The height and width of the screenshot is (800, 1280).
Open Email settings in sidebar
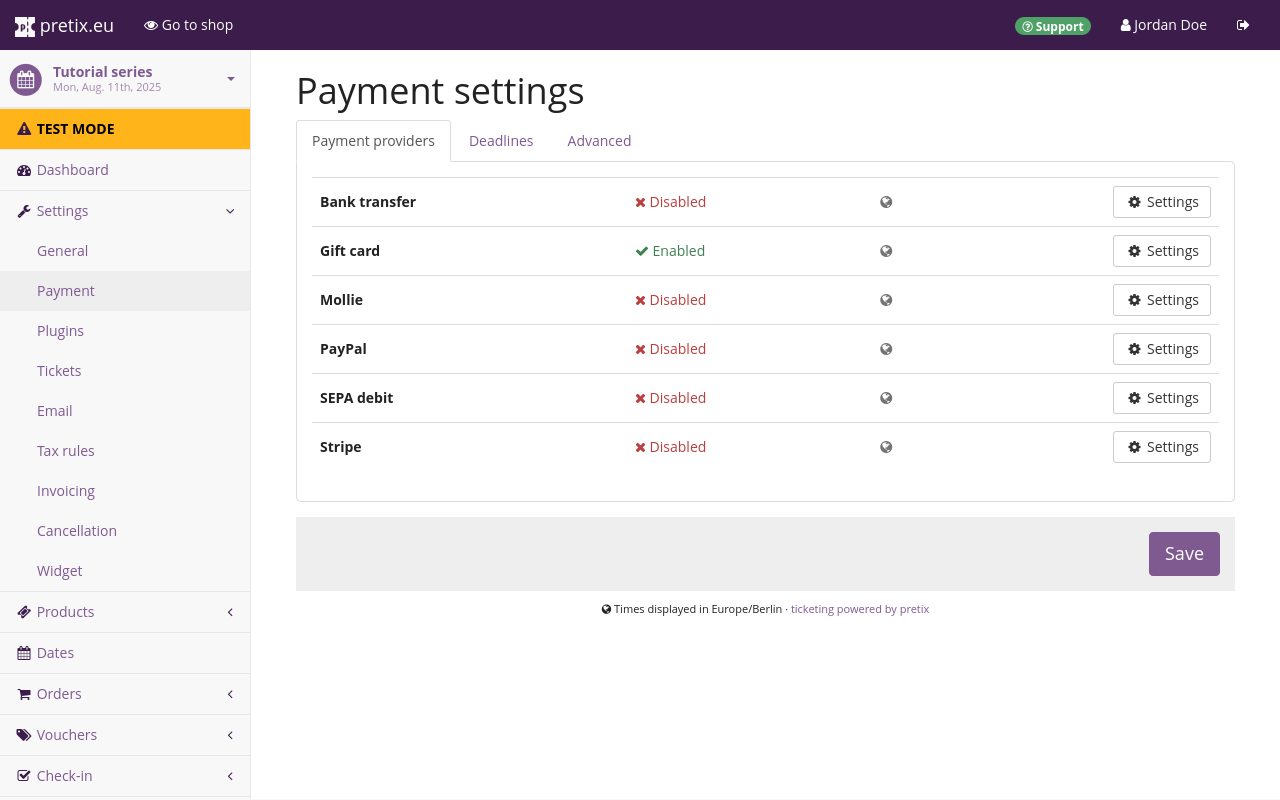[125, 411]
